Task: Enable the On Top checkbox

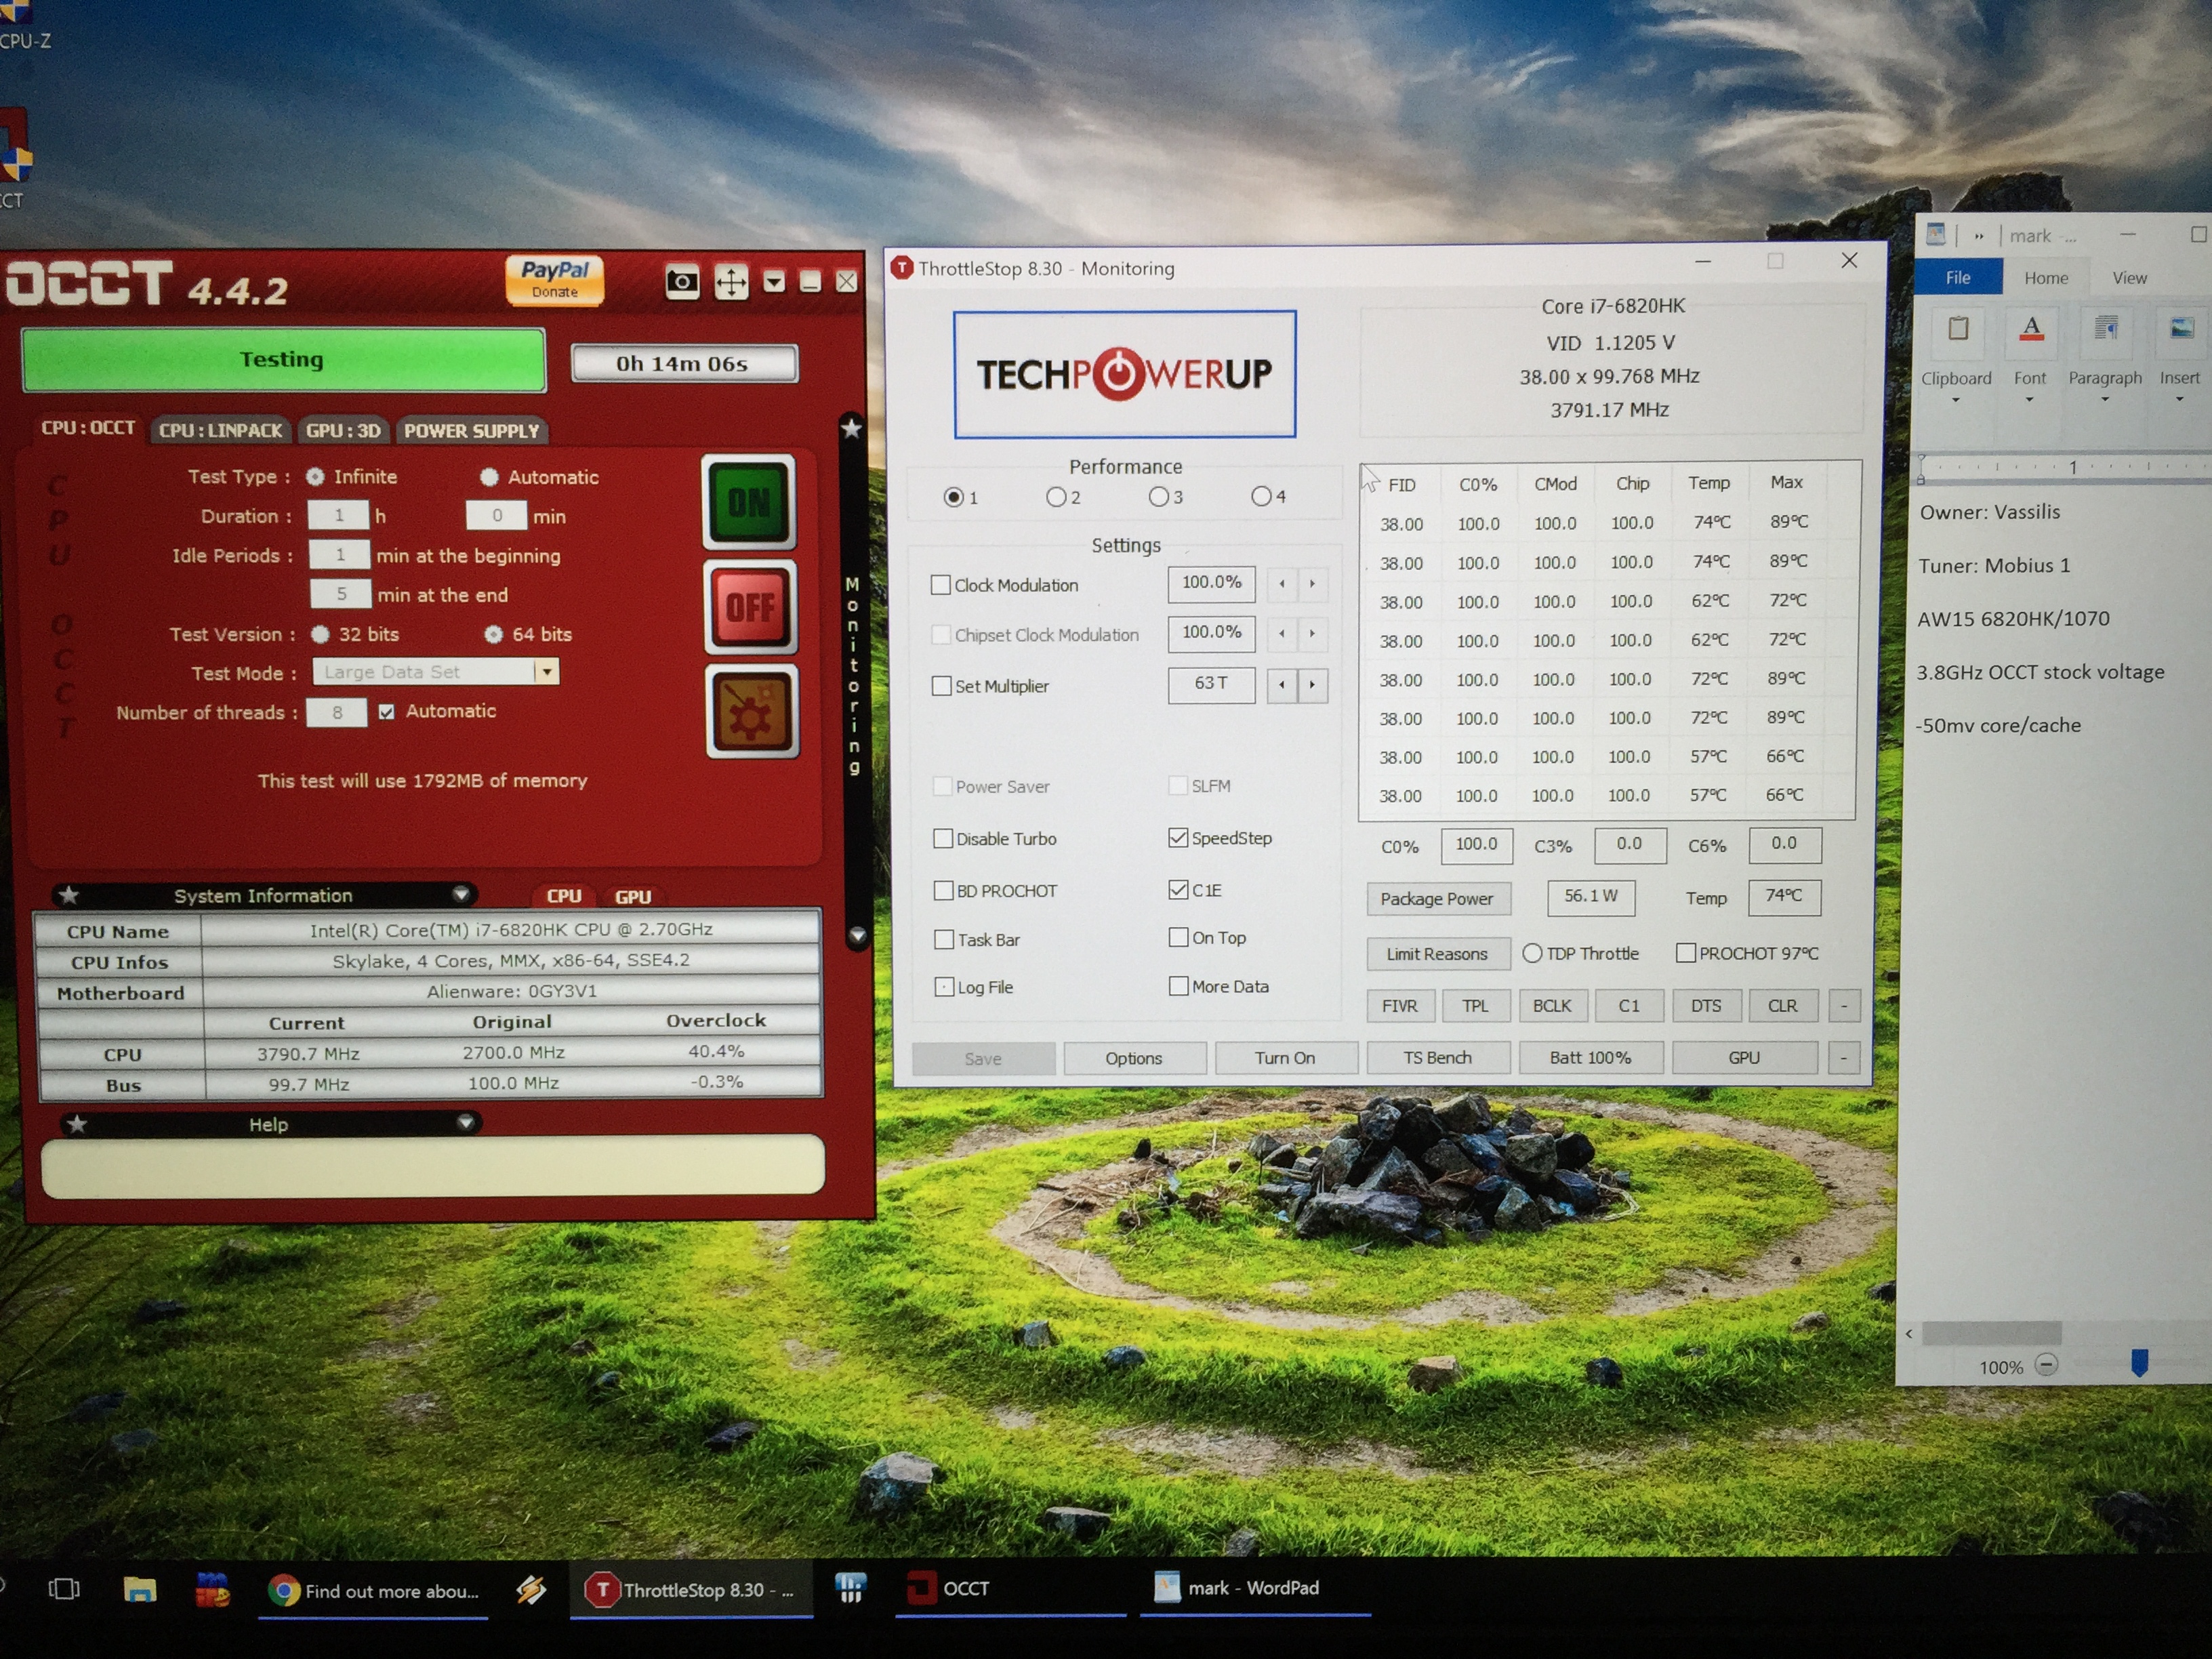Action: [x=1178, y=937]
